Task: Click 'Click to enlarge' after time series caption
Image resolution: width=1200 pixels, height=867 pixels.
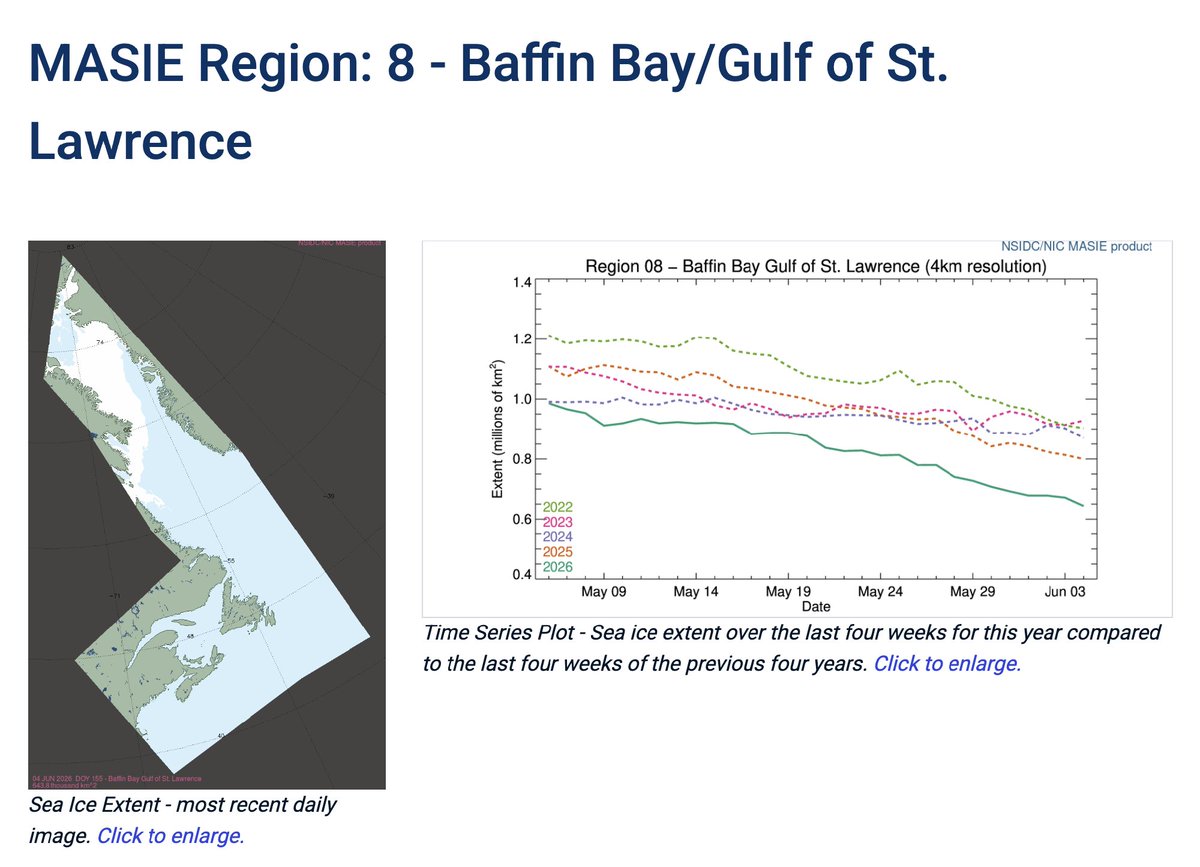Action: 947,663
